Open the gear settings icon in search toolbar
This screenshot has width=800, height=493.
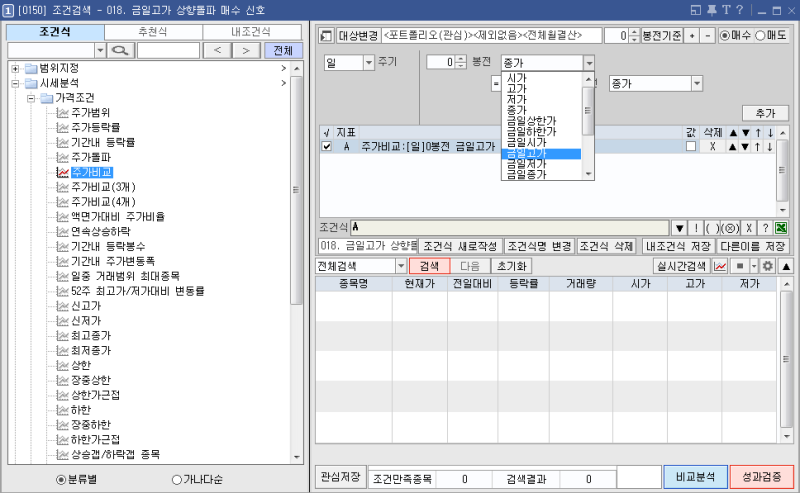pos(767,266)
